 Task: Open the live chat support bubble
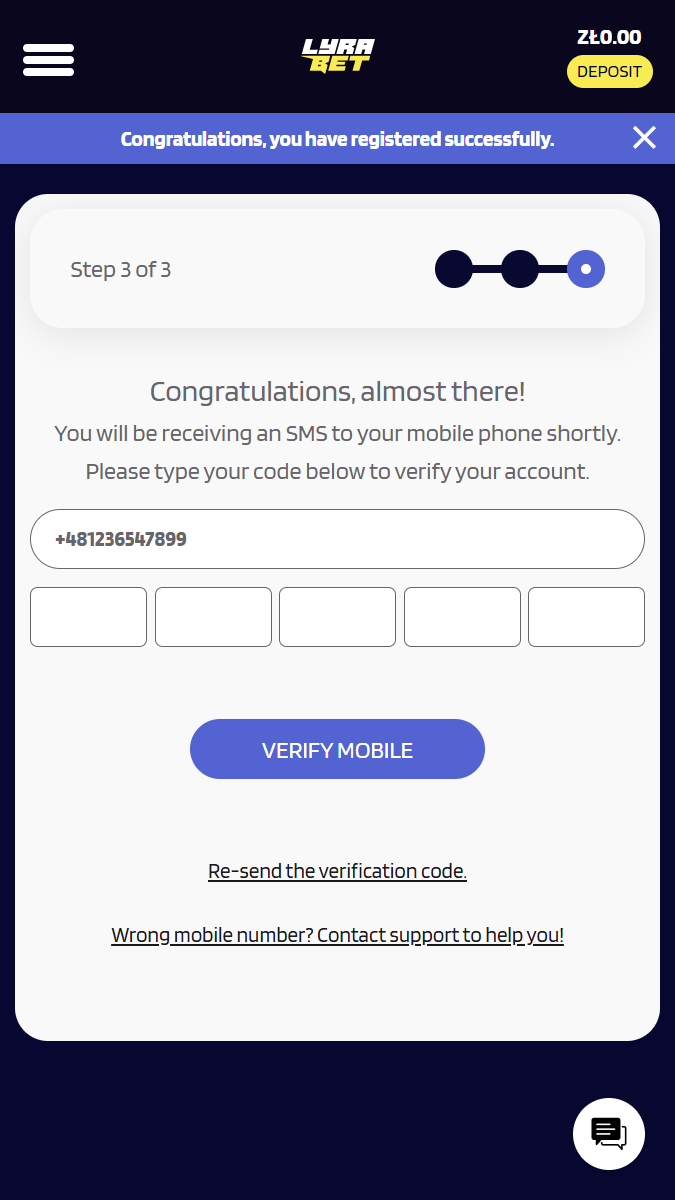(609, 1134)
